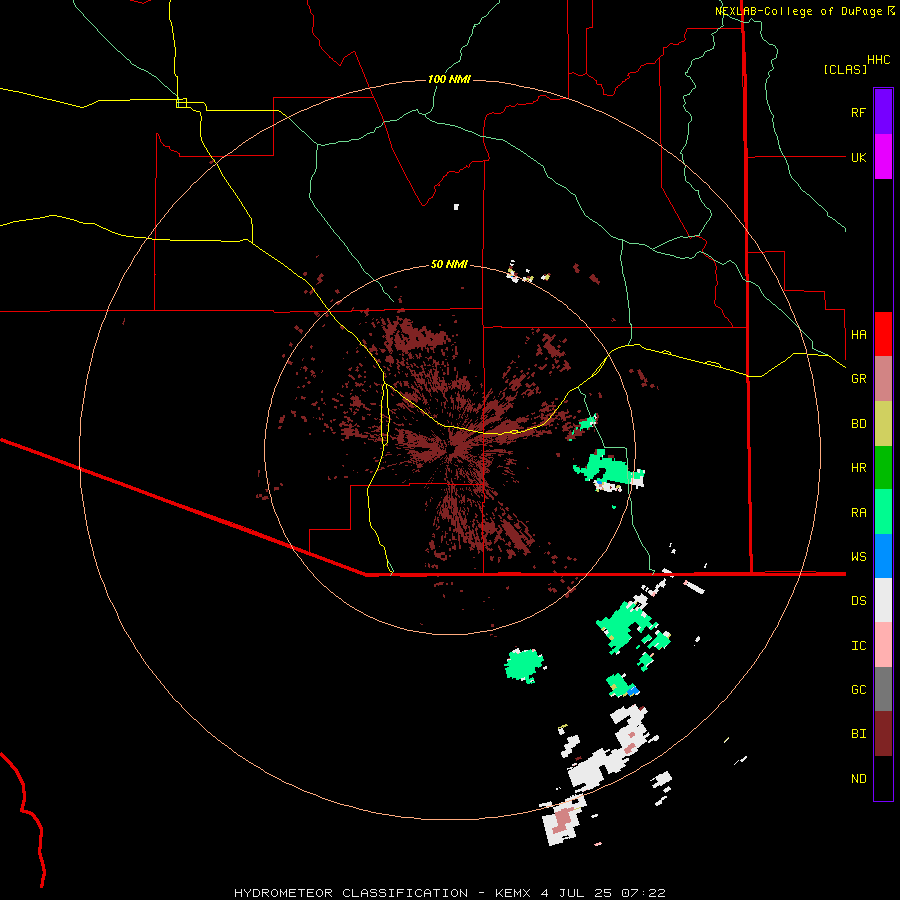Click the 50 NMI range ring label
900x900 pixels.
(x=449, y=264)
